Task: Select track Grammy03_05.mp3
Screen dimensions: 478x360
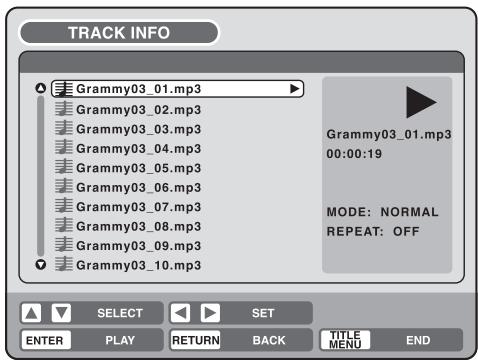Action: click(x=138, y=168)
